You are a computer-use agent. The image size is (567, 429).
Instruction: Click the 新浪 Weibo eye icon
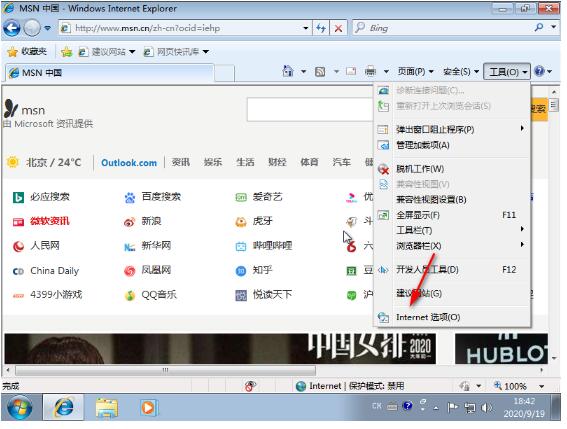click(x=129, y=222)
